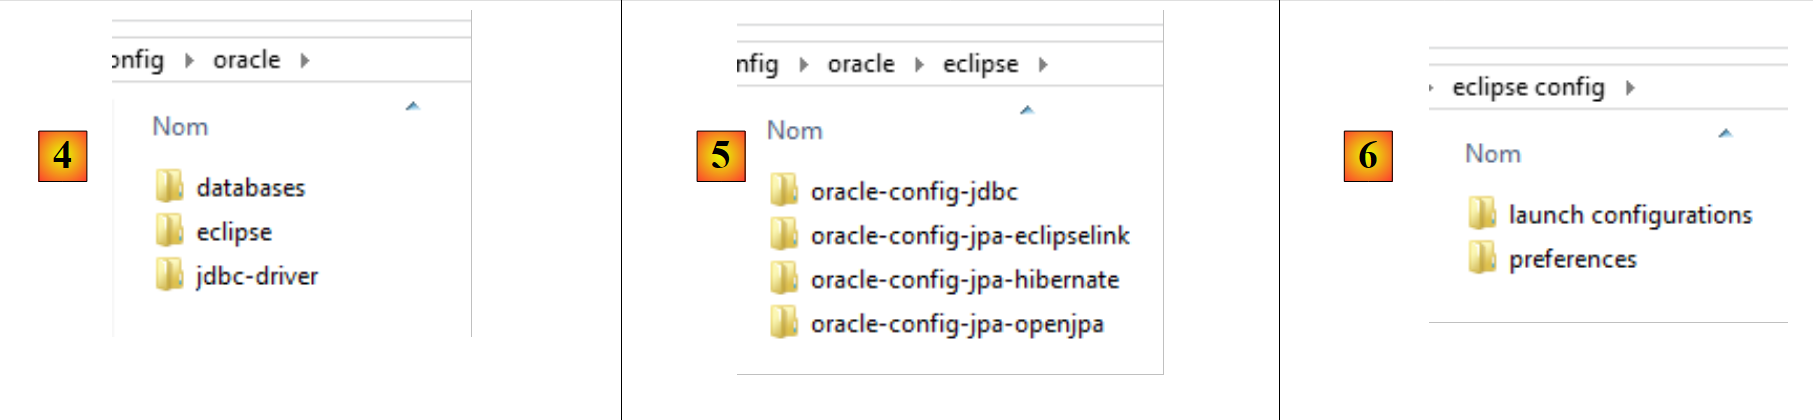Image resolution: width=1813 pixels, height=420 pixels.
Task: Click the eclipse config breadcrumb segment
Action: 1528,88
